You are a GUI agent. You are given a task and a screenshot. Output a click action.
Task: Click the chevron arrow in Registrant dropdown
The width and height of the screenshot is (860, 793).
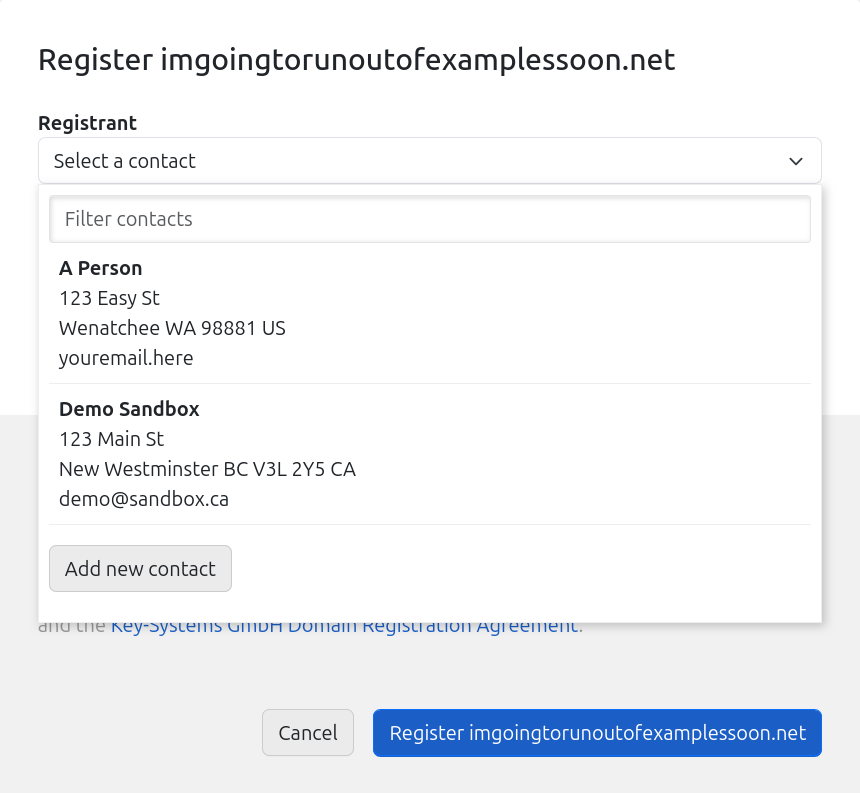(x=796, y=161)
